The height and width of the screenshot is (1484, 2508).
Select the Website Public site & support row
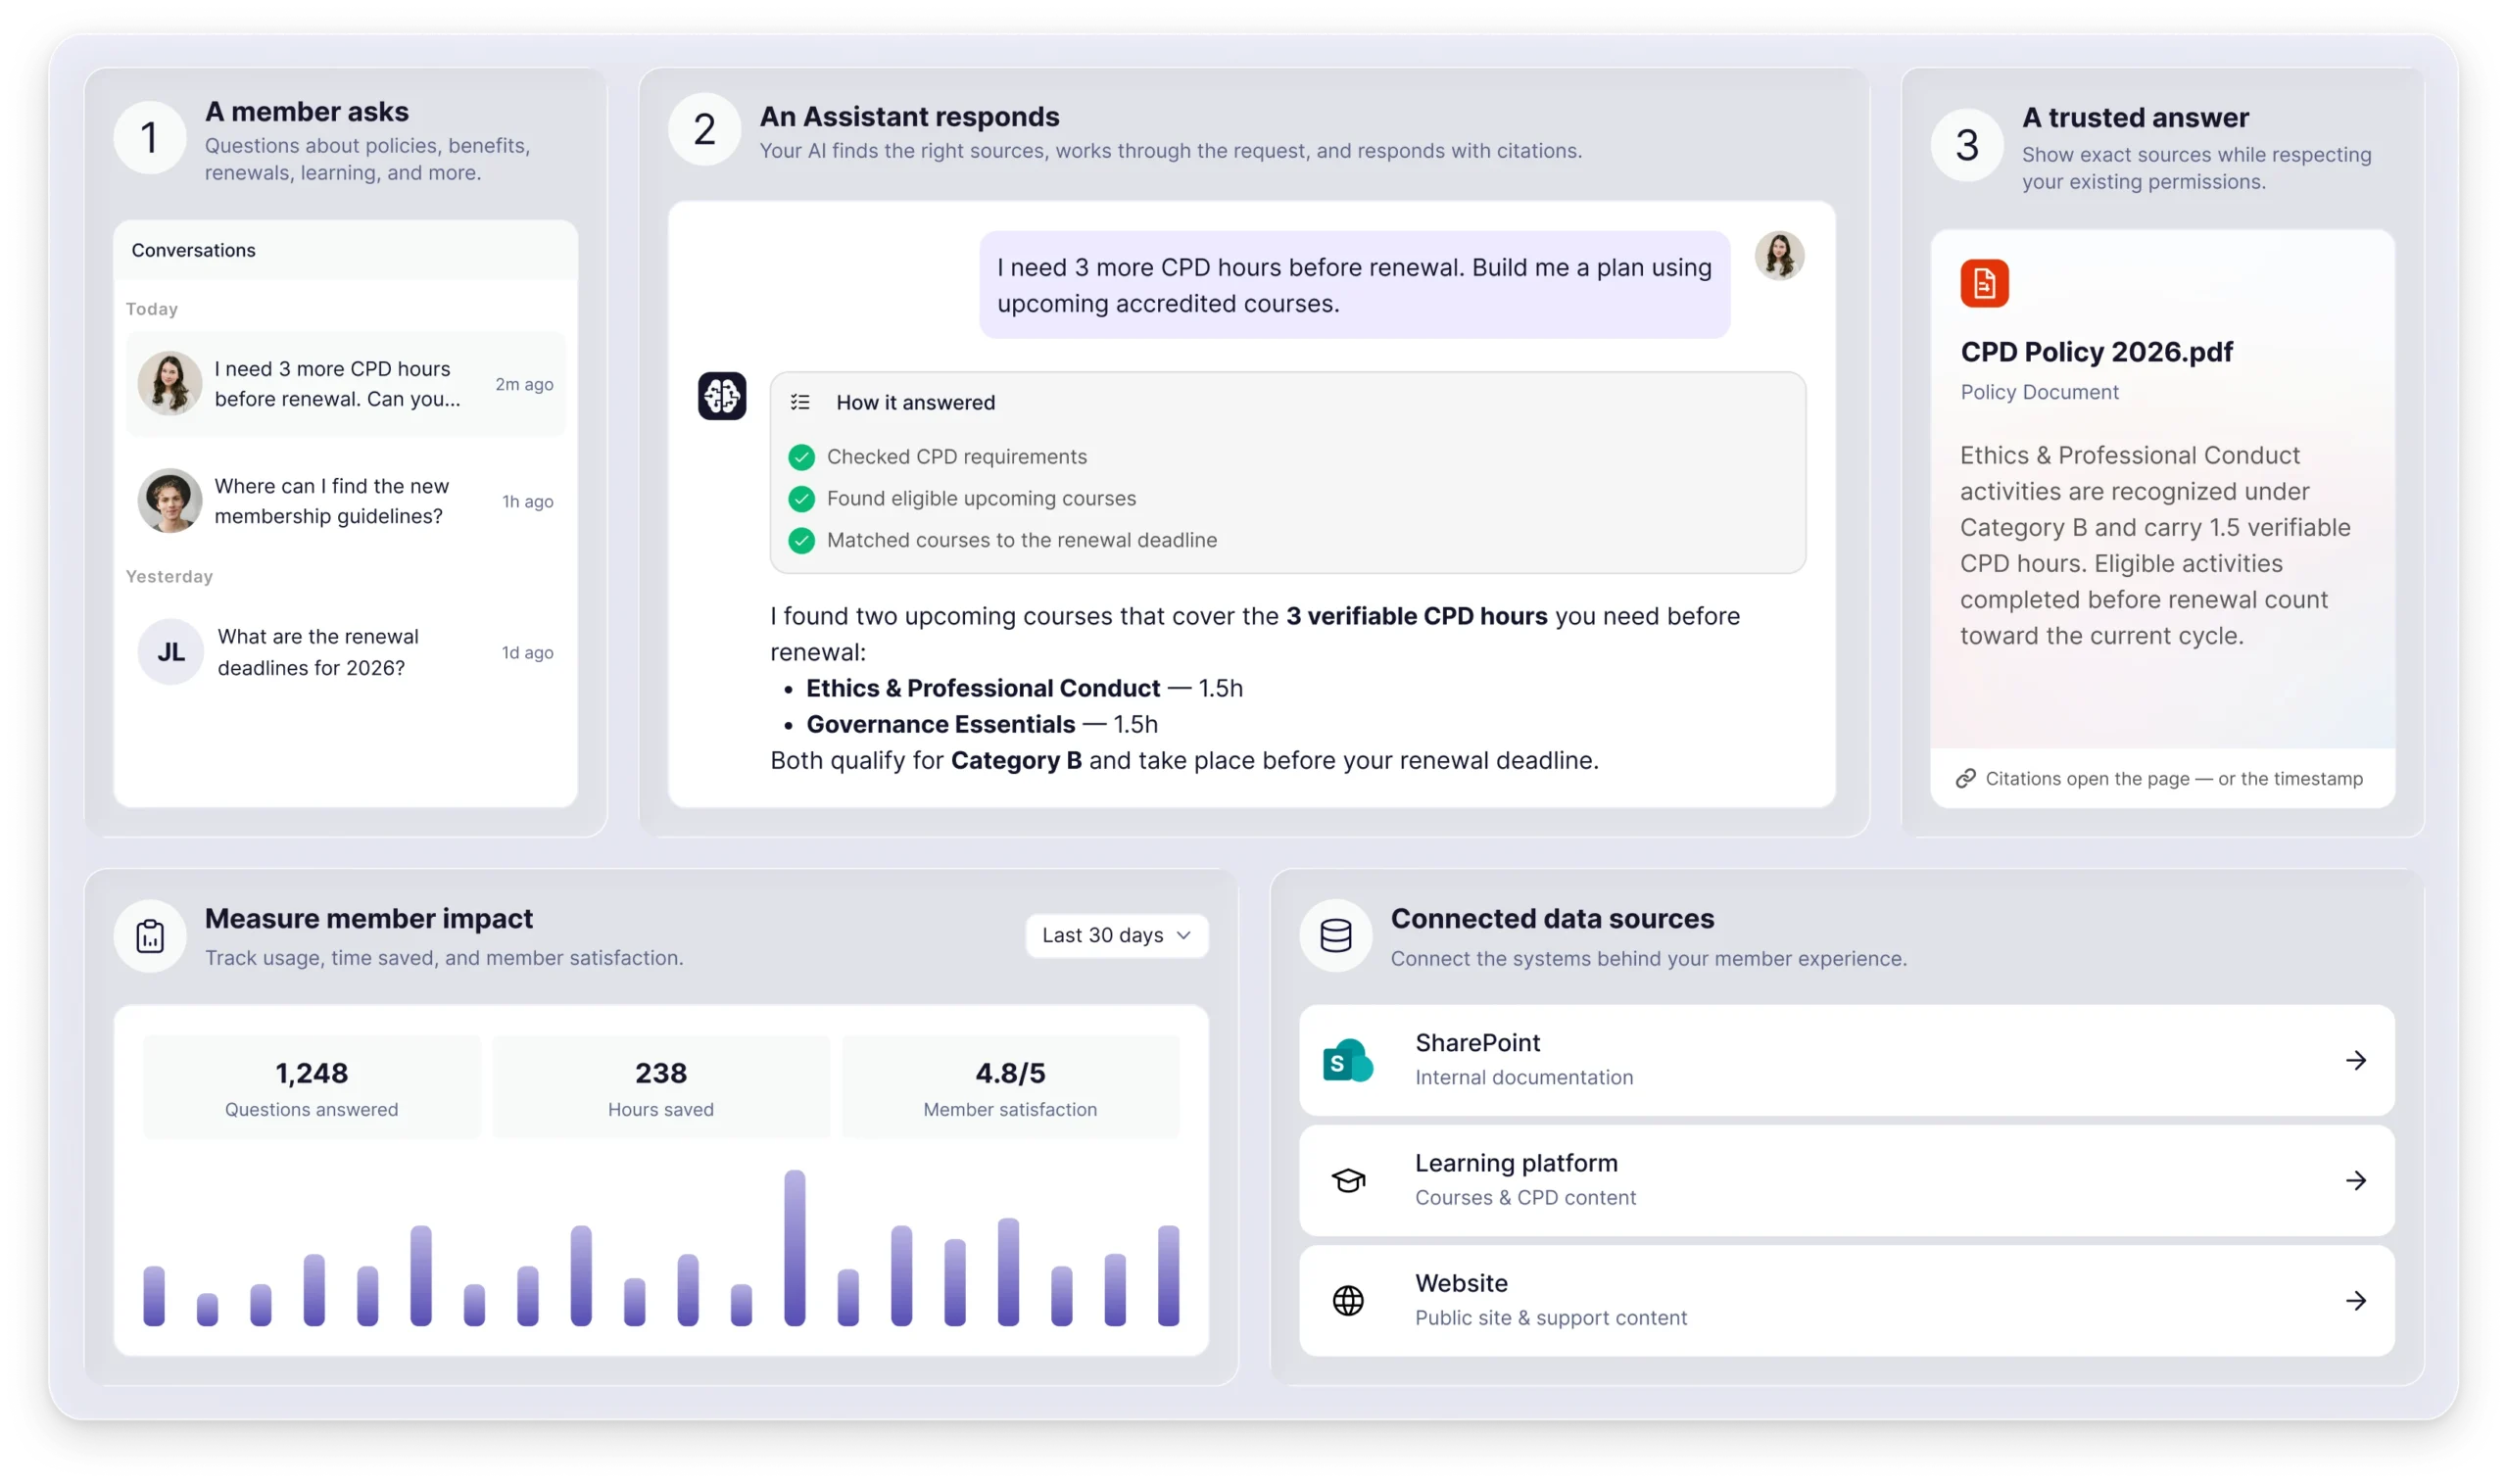(x=1846, y=1300)
